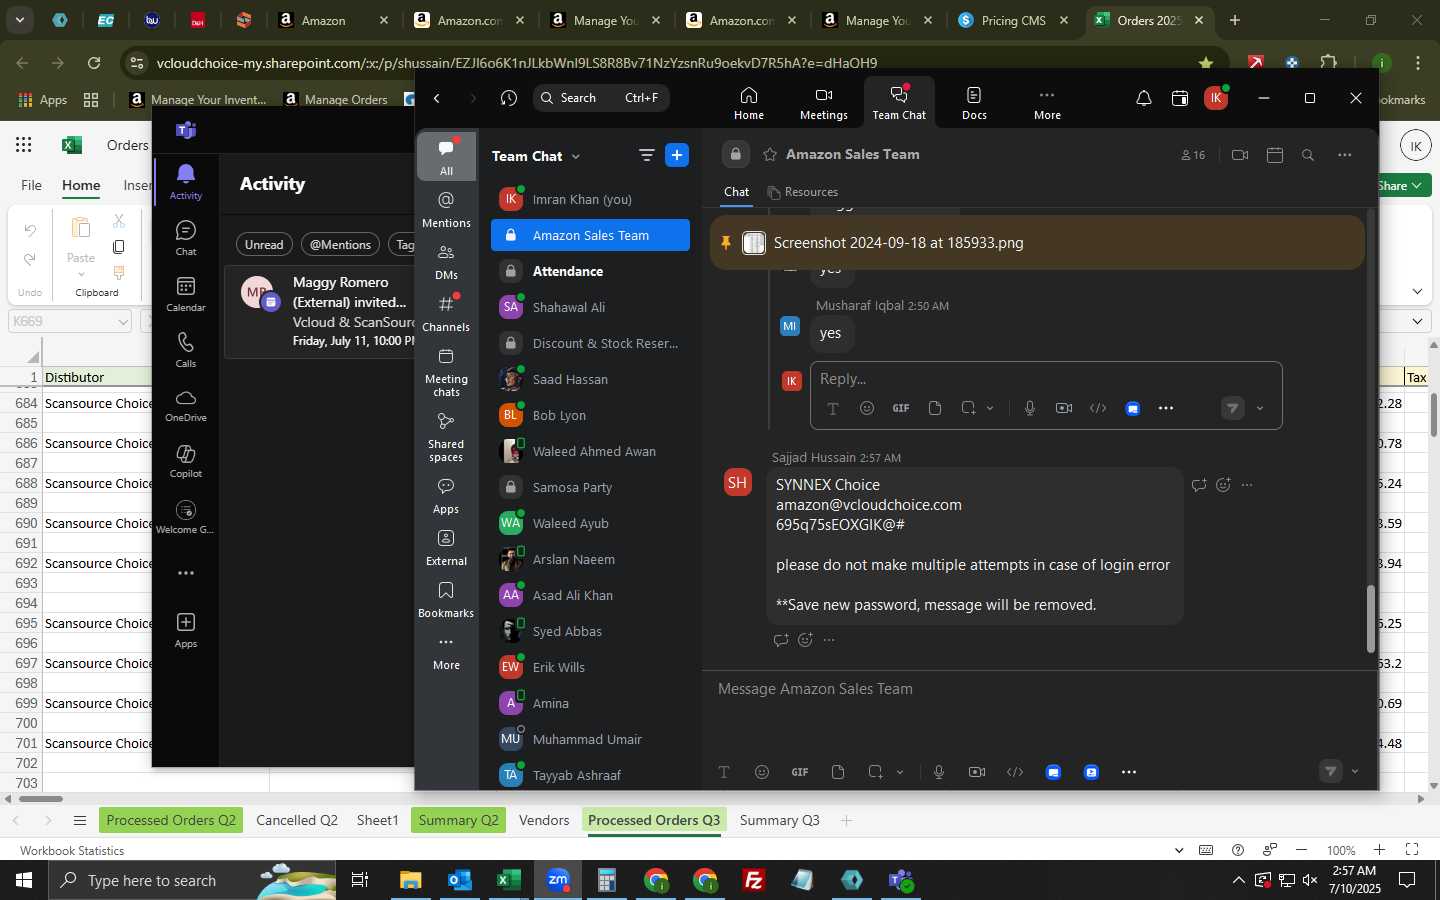
Task: Open the Zoom Home tab
Action: (748, 103)
